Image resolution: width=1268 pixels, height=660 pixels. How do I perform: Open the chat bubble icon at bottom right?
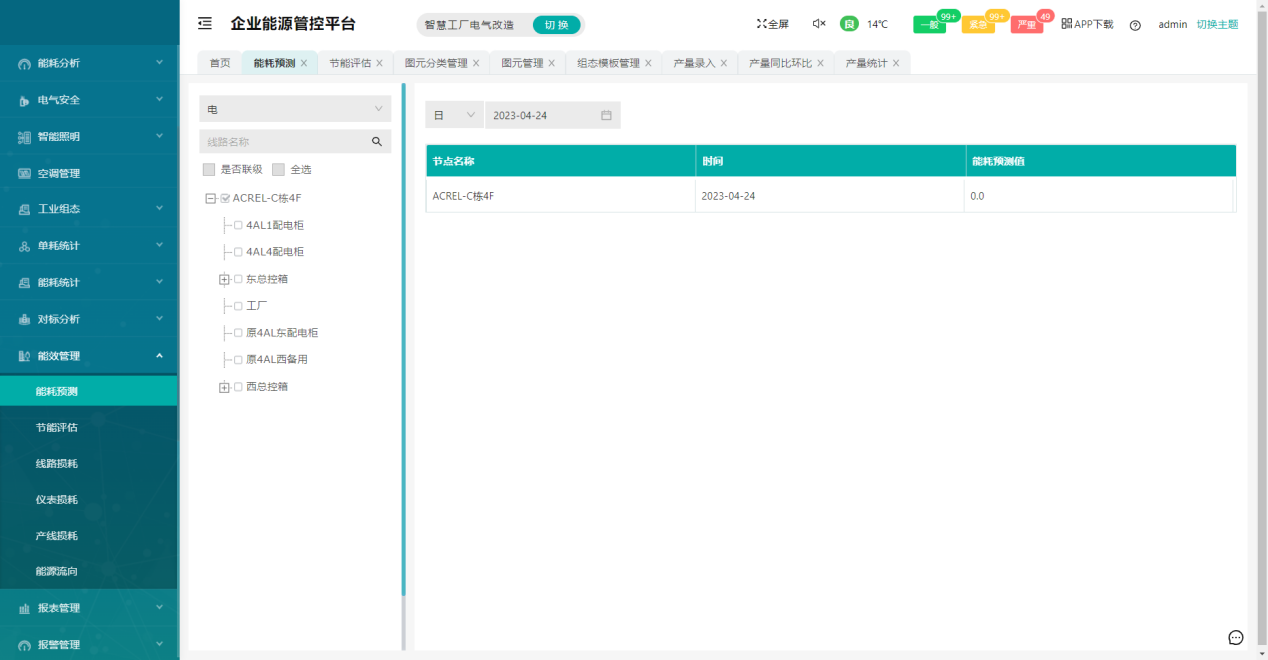point(1236,638)
